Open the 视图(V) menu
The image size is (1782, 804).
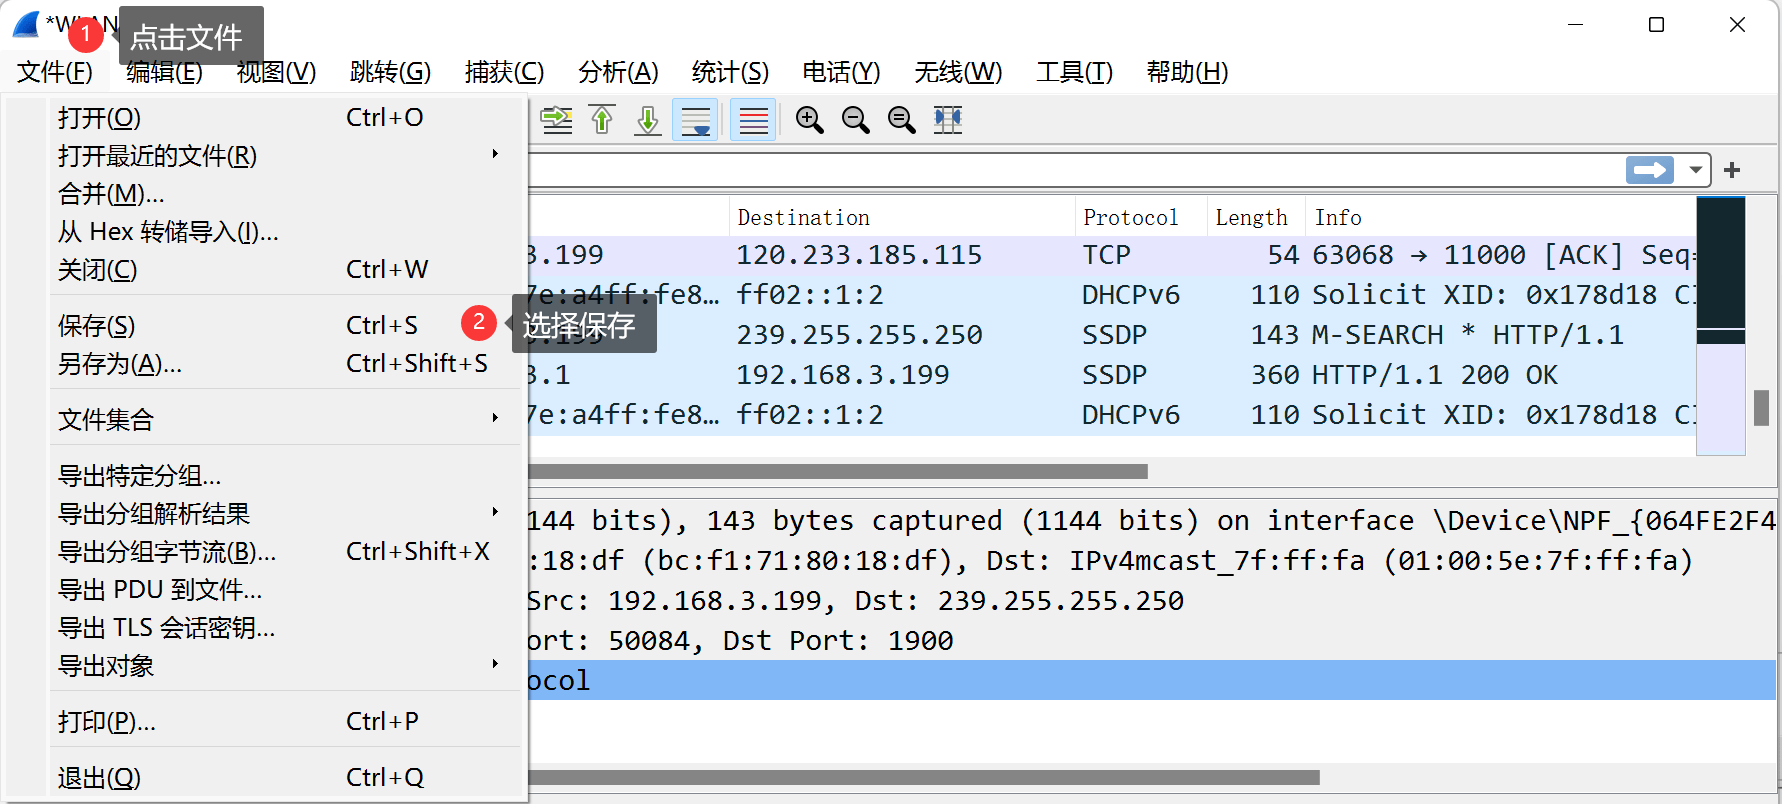(x=276, y=72)
